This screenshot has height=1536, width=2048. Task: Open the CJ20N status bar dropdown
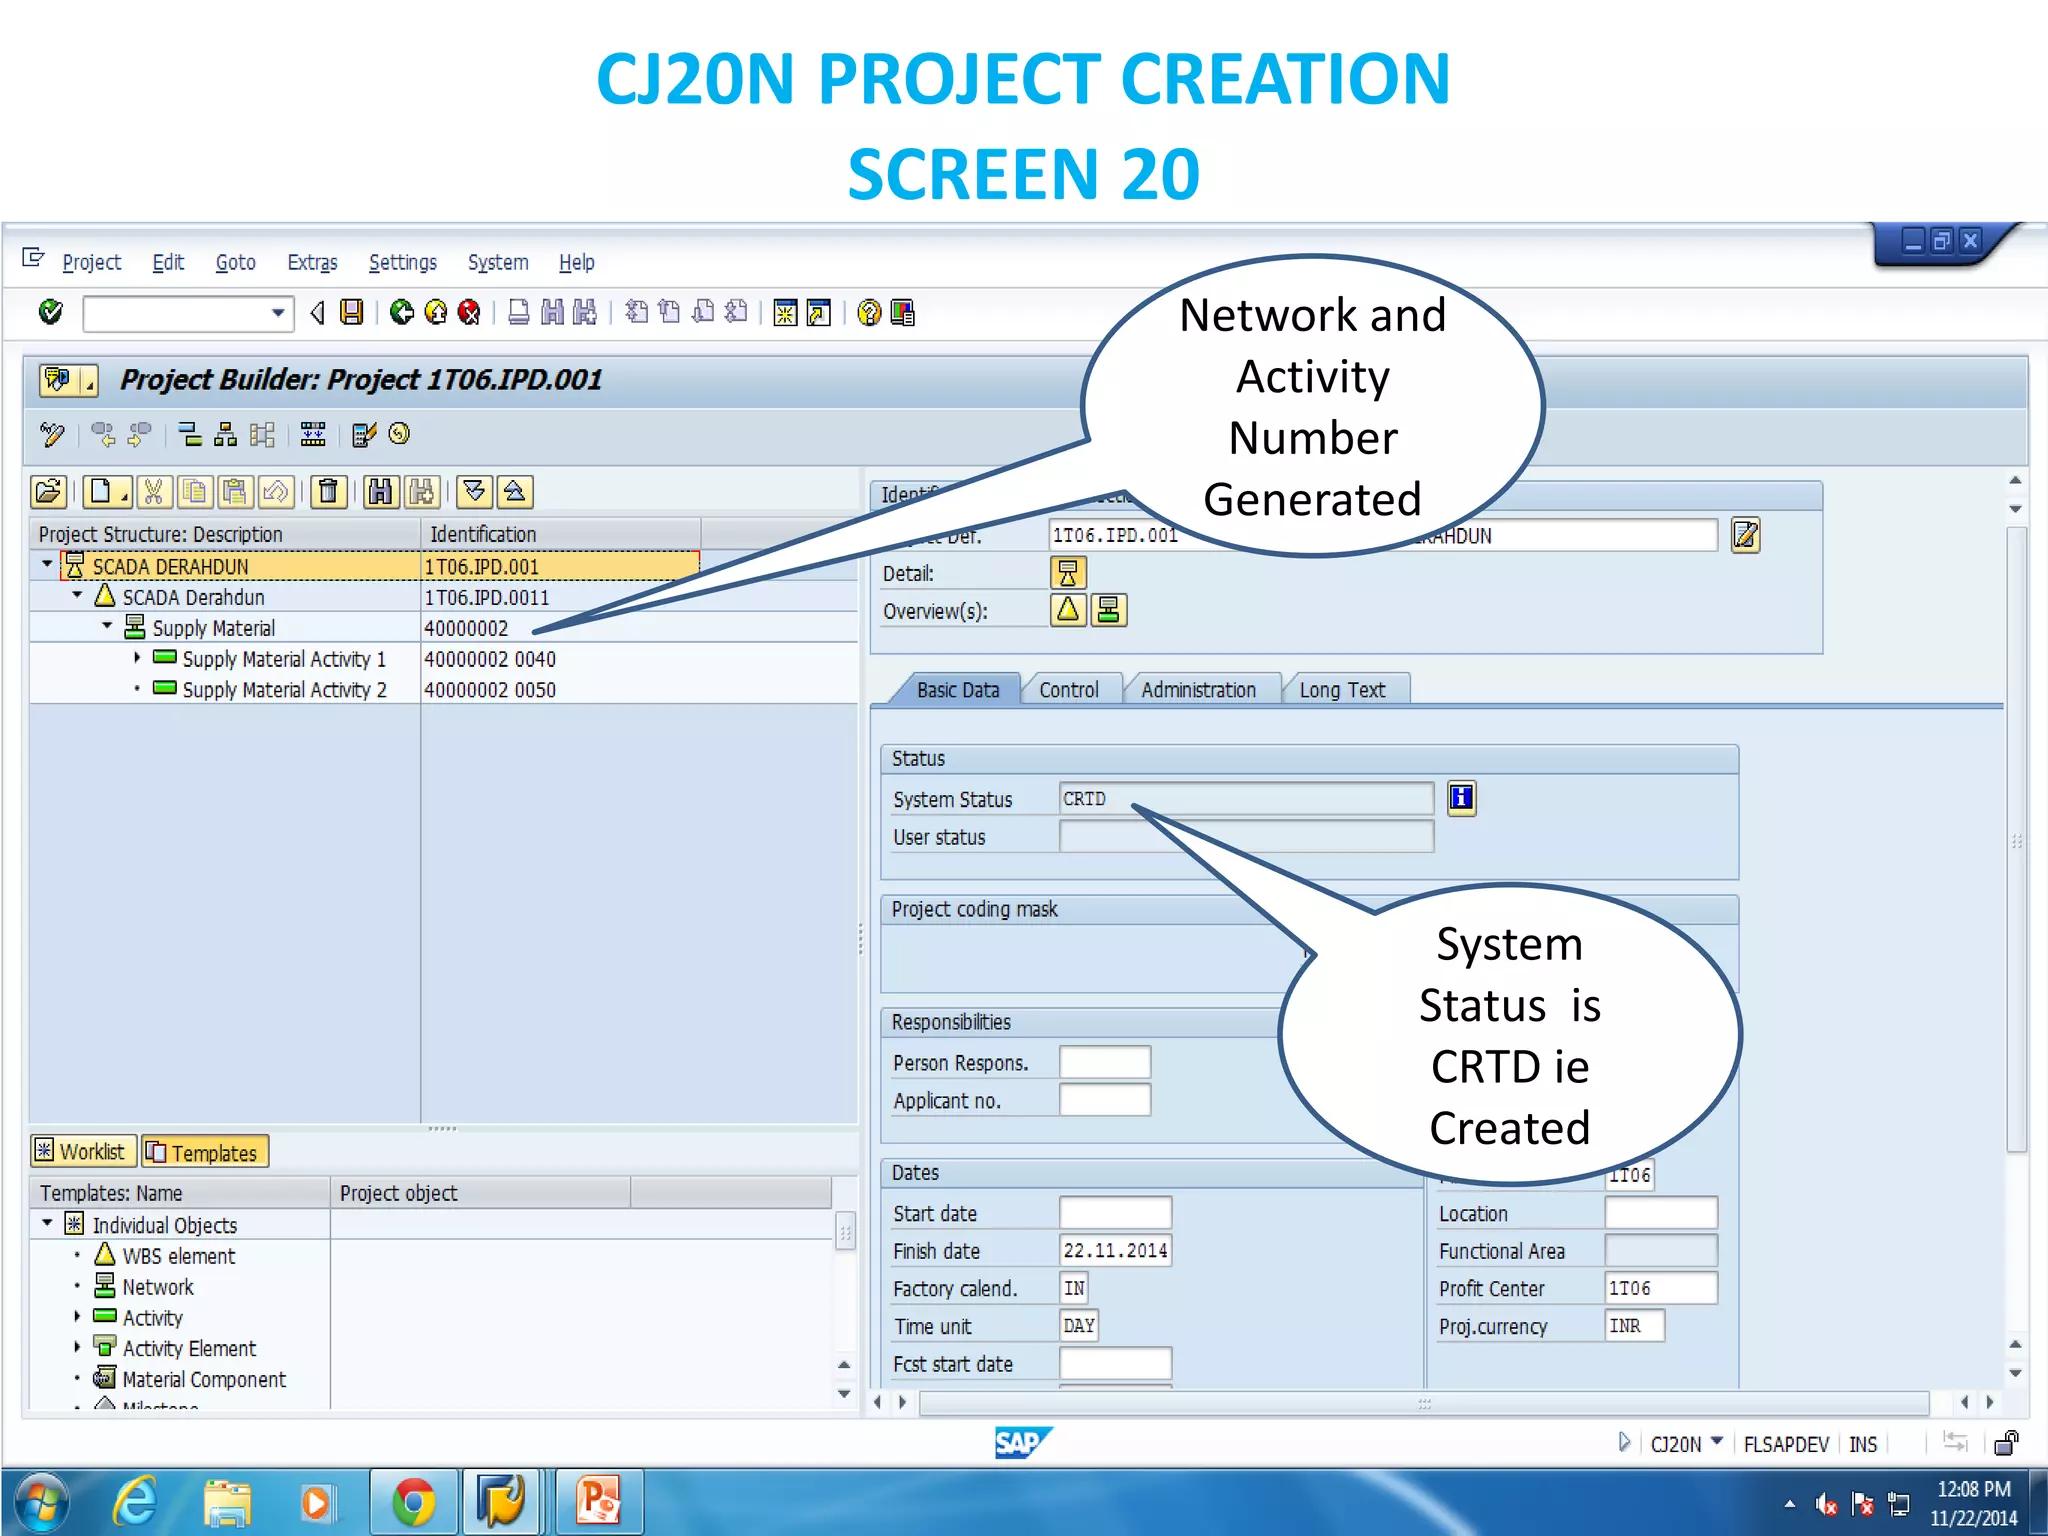1717,1442
